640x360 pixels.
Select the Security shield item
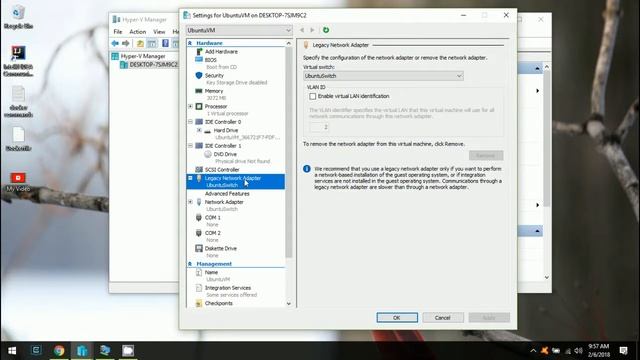point(214,76)
